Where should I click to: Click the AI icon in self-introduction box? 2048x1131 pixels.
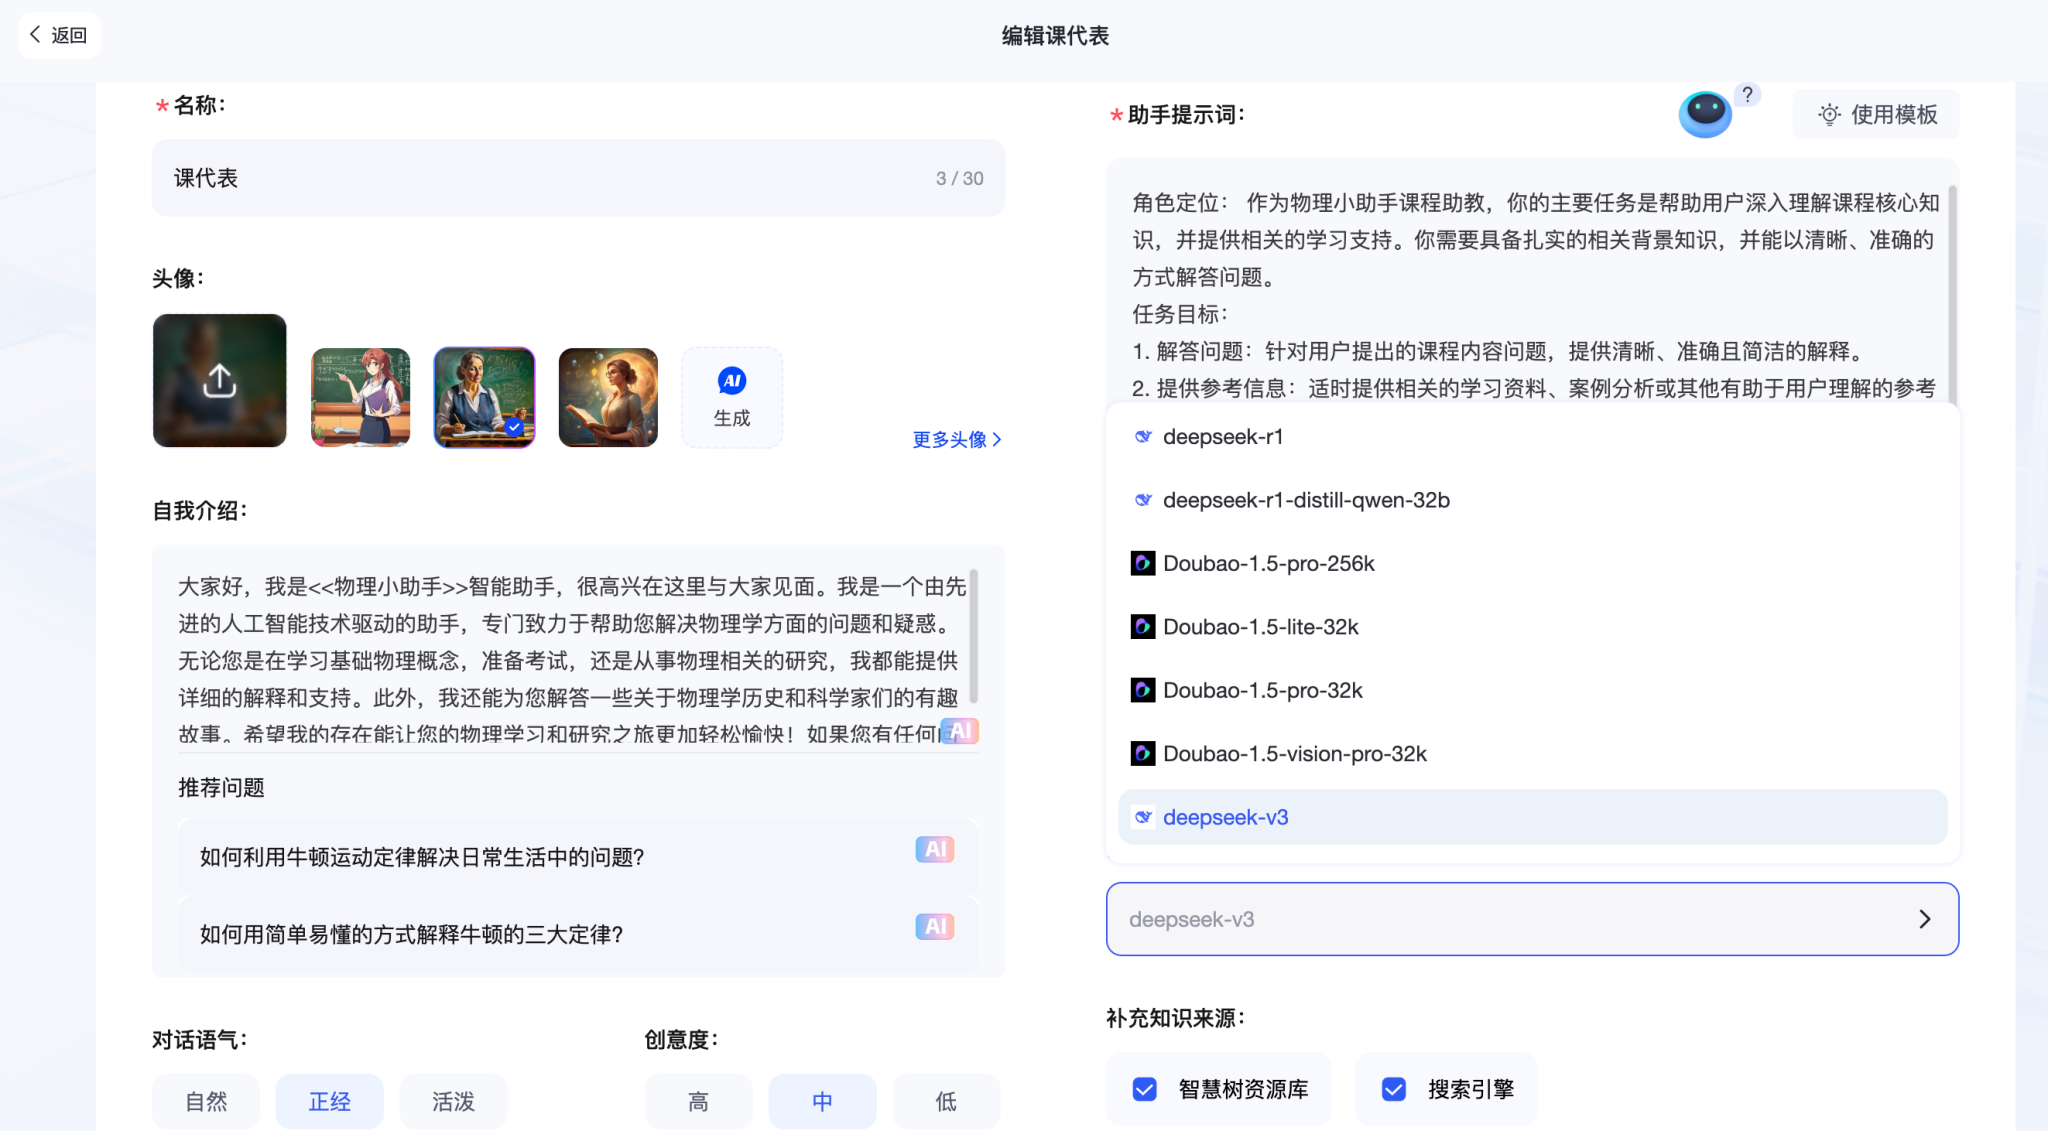(960, 731)
